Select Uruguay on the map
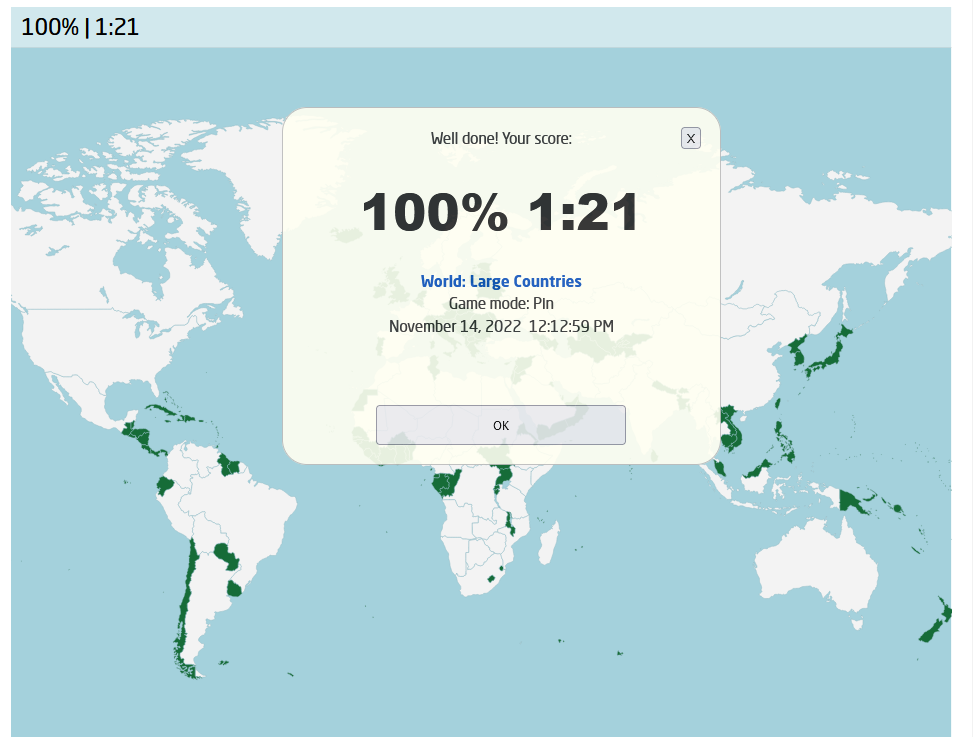This screenshot has width=973, height=737. [234, 589]
